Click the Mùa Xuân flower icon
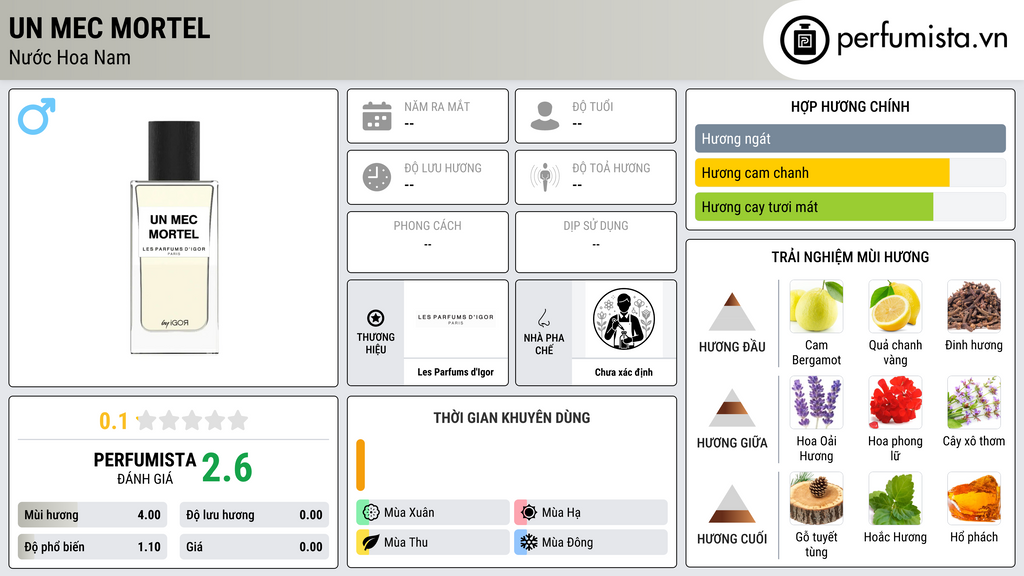The height and width of the screenshot is (576, 1024). click(371, 512)
